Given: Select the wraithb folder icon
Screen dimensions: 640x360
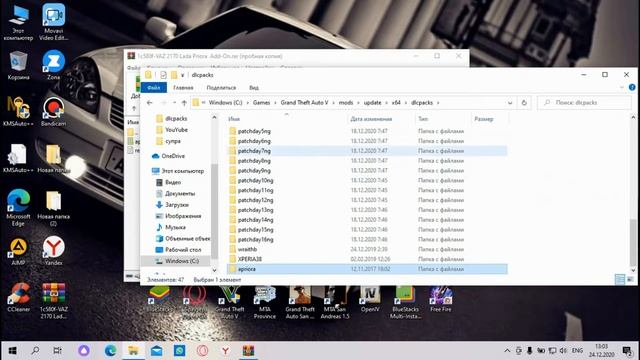Looking at the screenshot, I should [x=233, y=249].
